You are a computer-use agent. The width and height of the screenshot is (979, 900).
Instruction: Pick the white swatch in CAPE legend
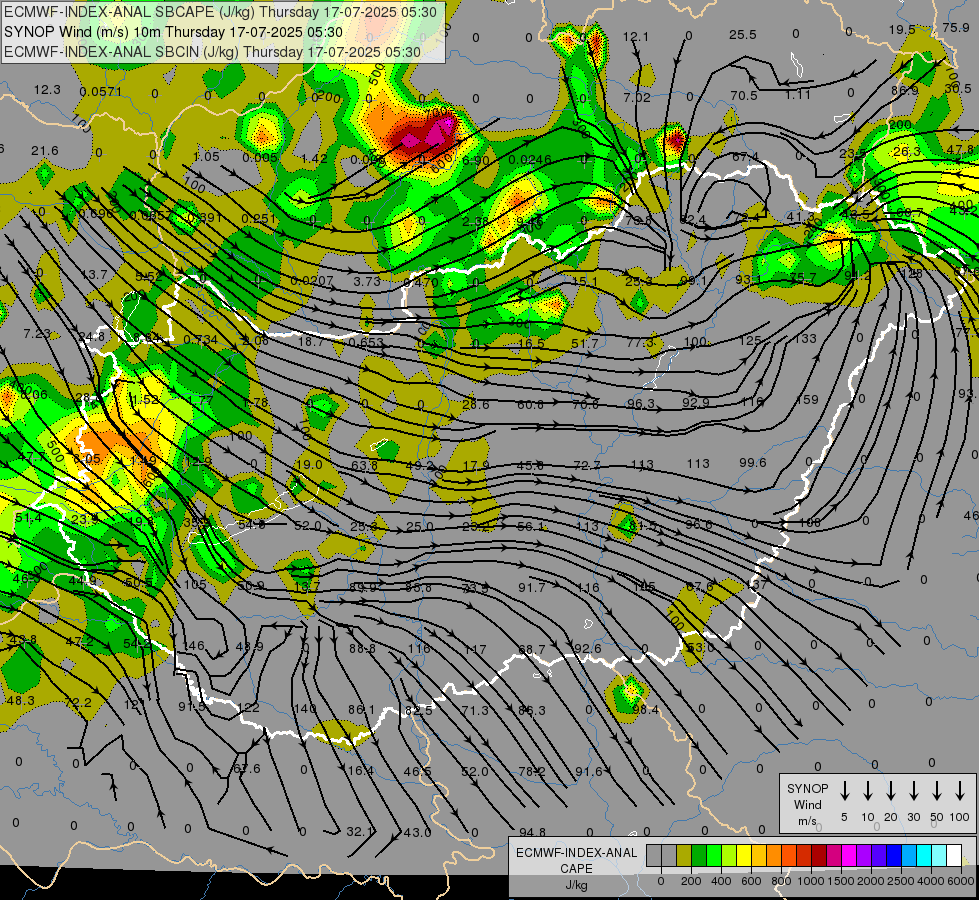953,856
